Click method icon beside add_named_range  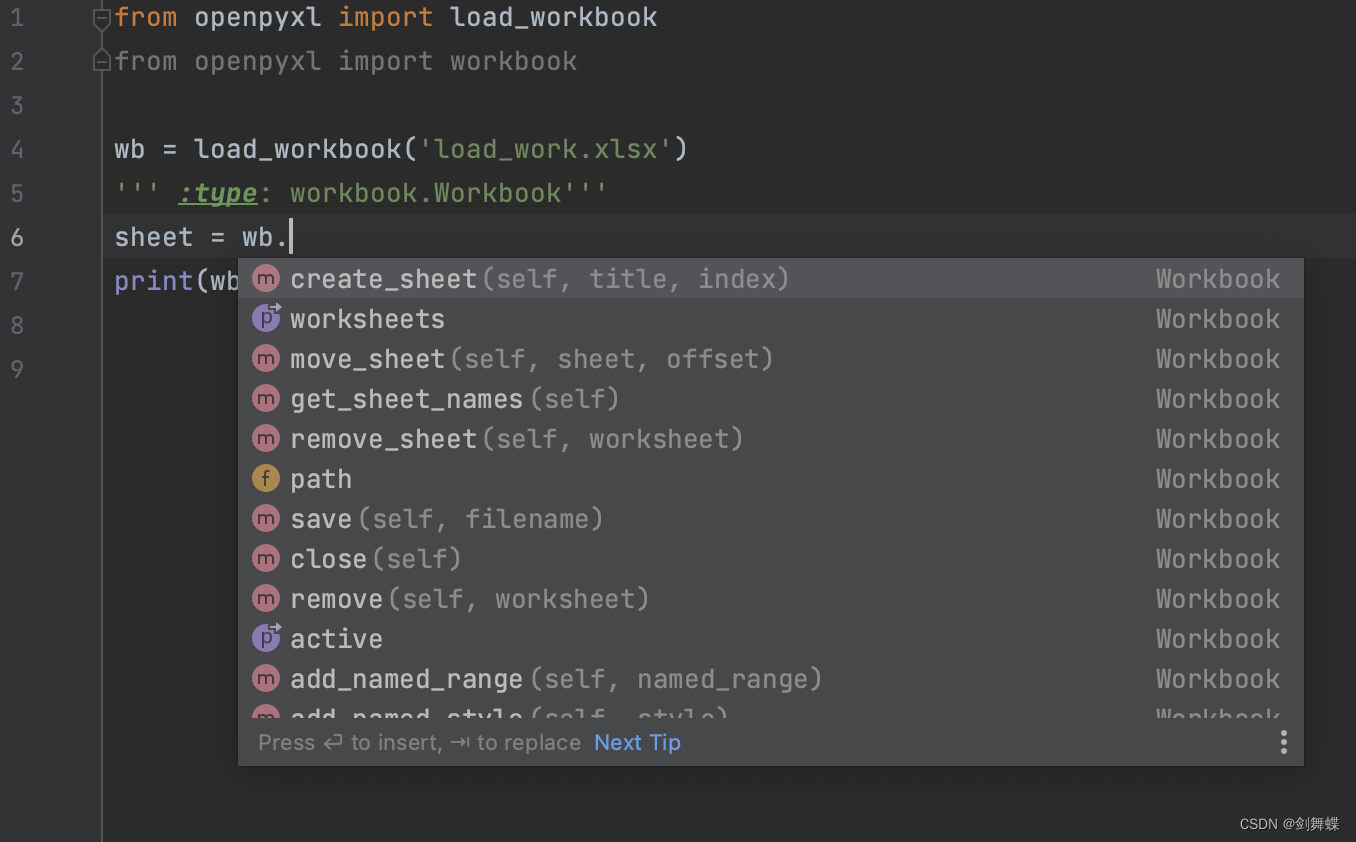click(265, 678)
